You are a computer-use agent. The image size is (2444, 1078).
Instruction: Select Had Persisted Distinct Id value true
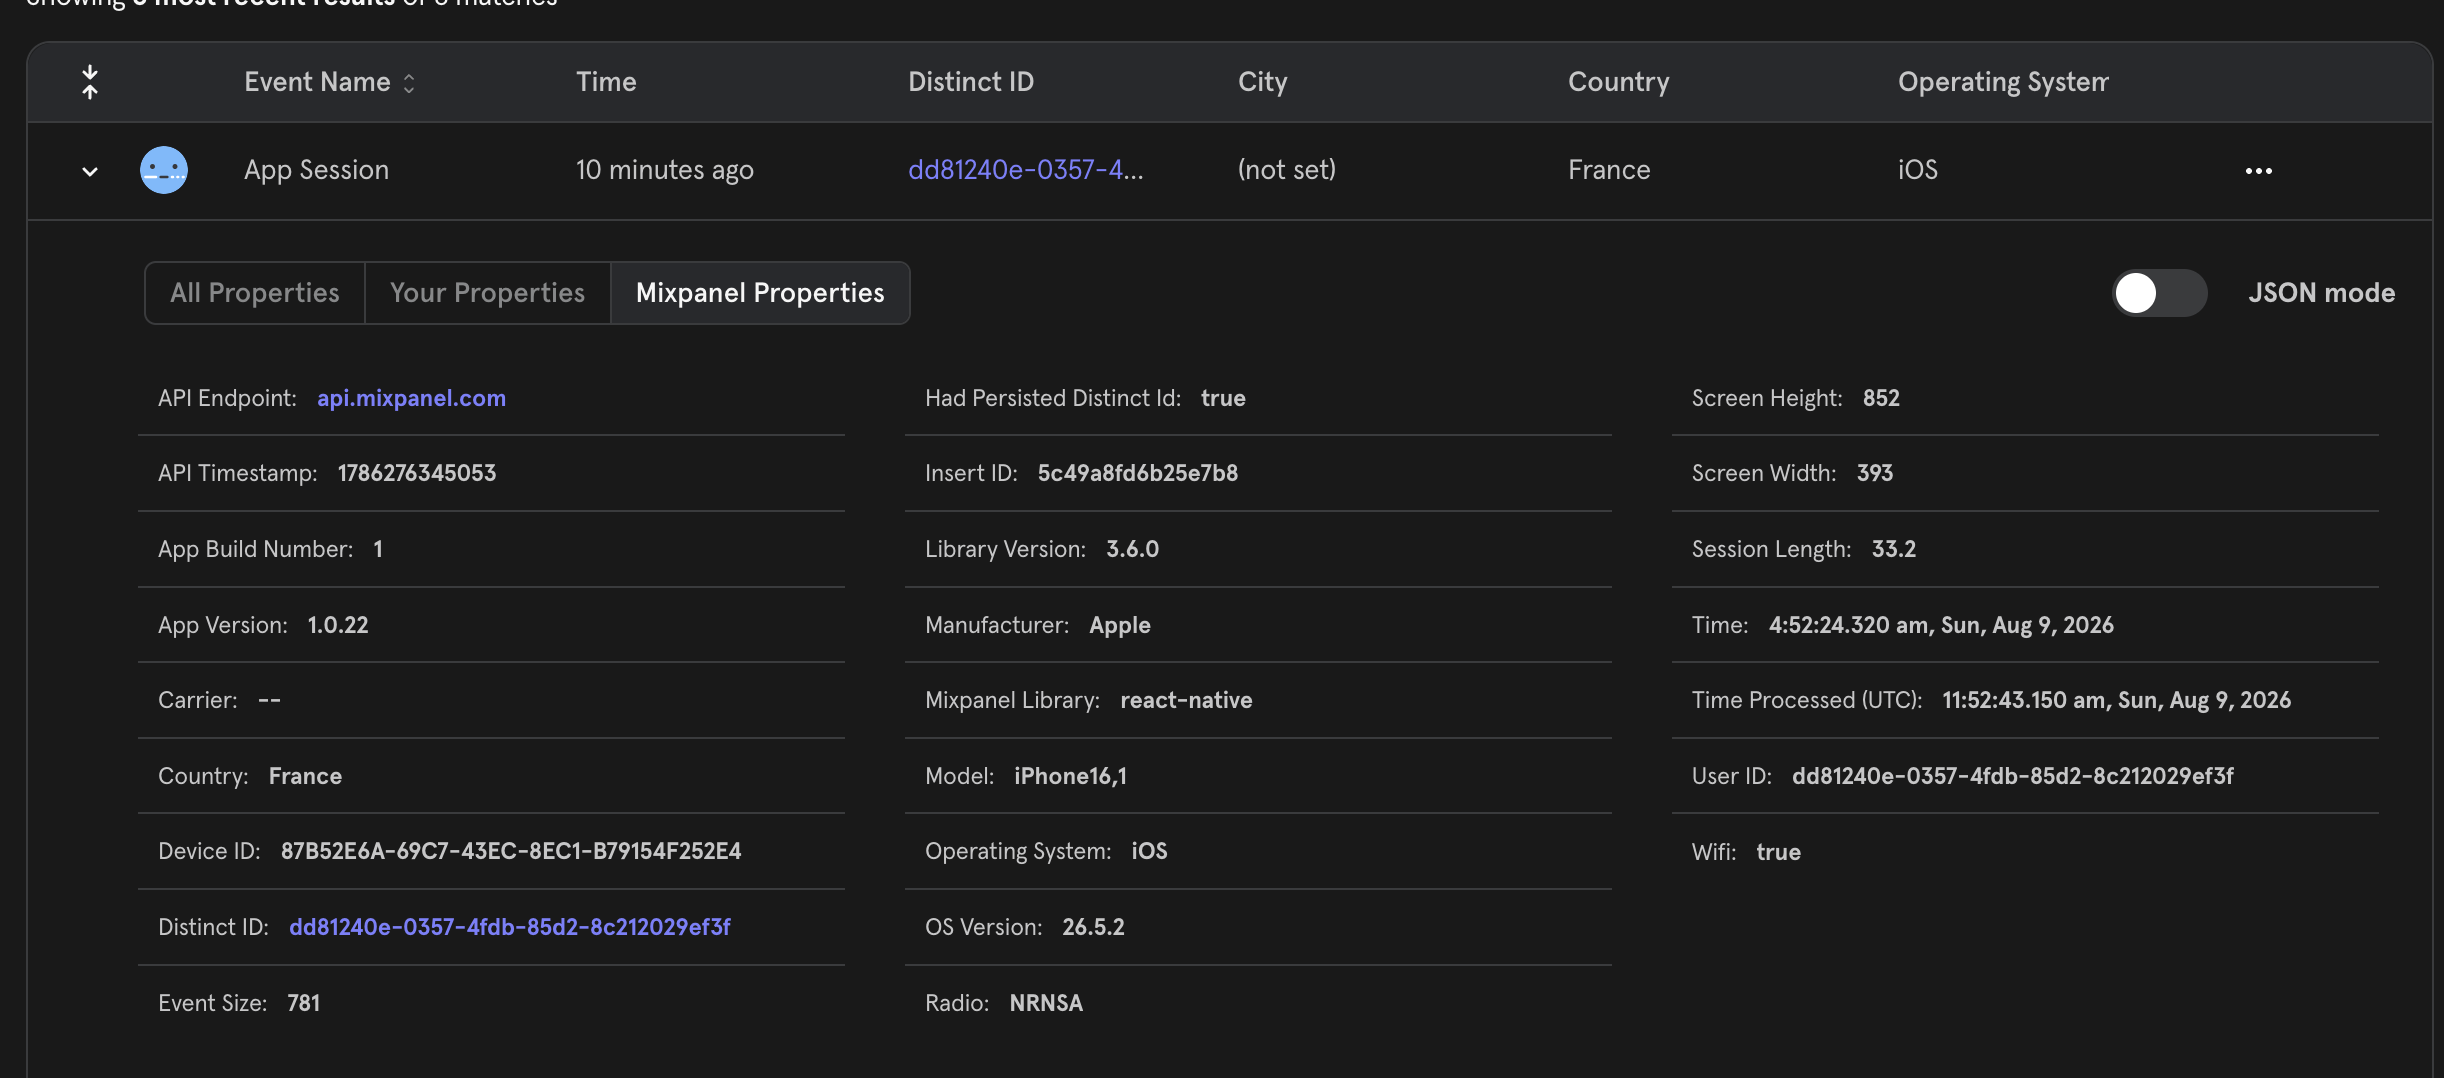1223,398
